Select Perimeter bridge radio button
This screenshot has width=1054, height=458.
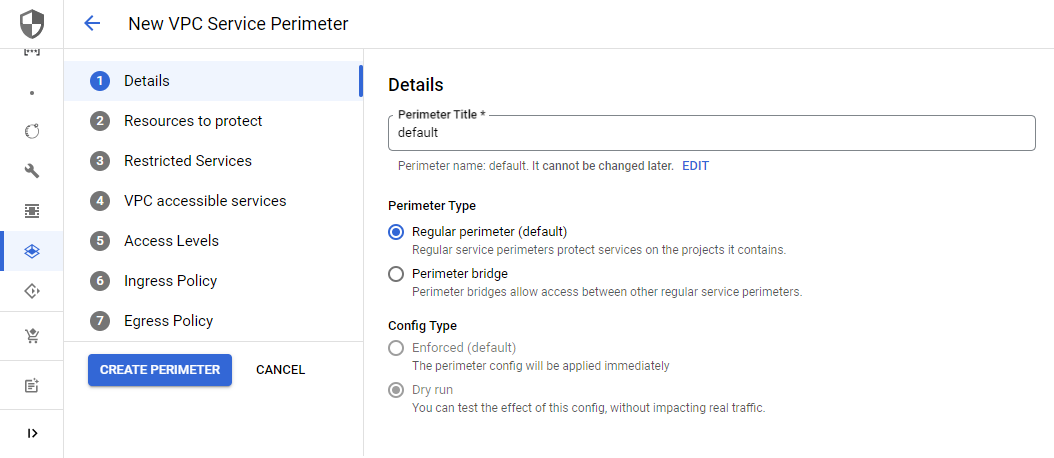[x=396, y=274]
